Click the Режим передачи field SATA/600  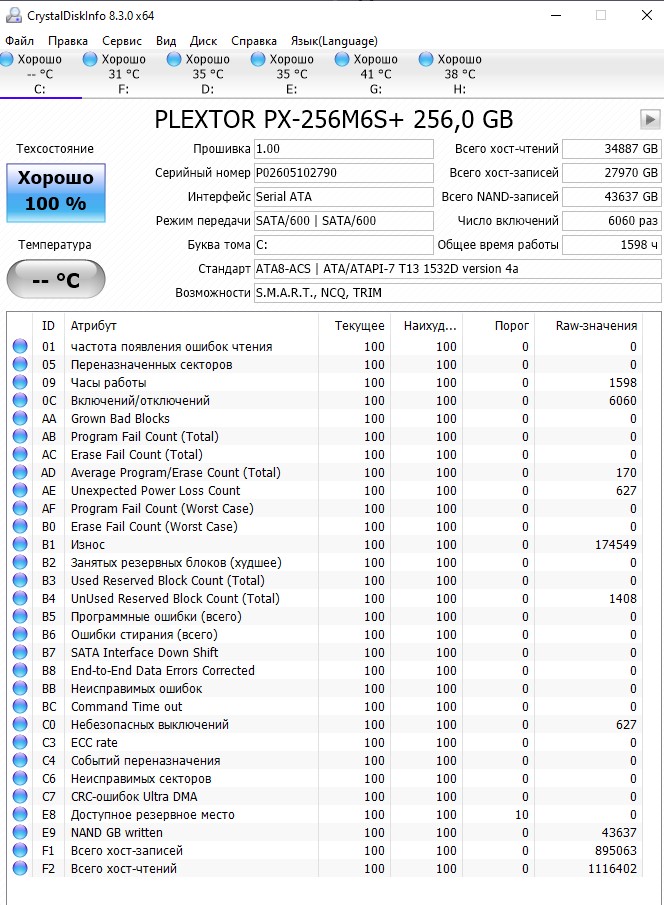[x=344, y=221]
